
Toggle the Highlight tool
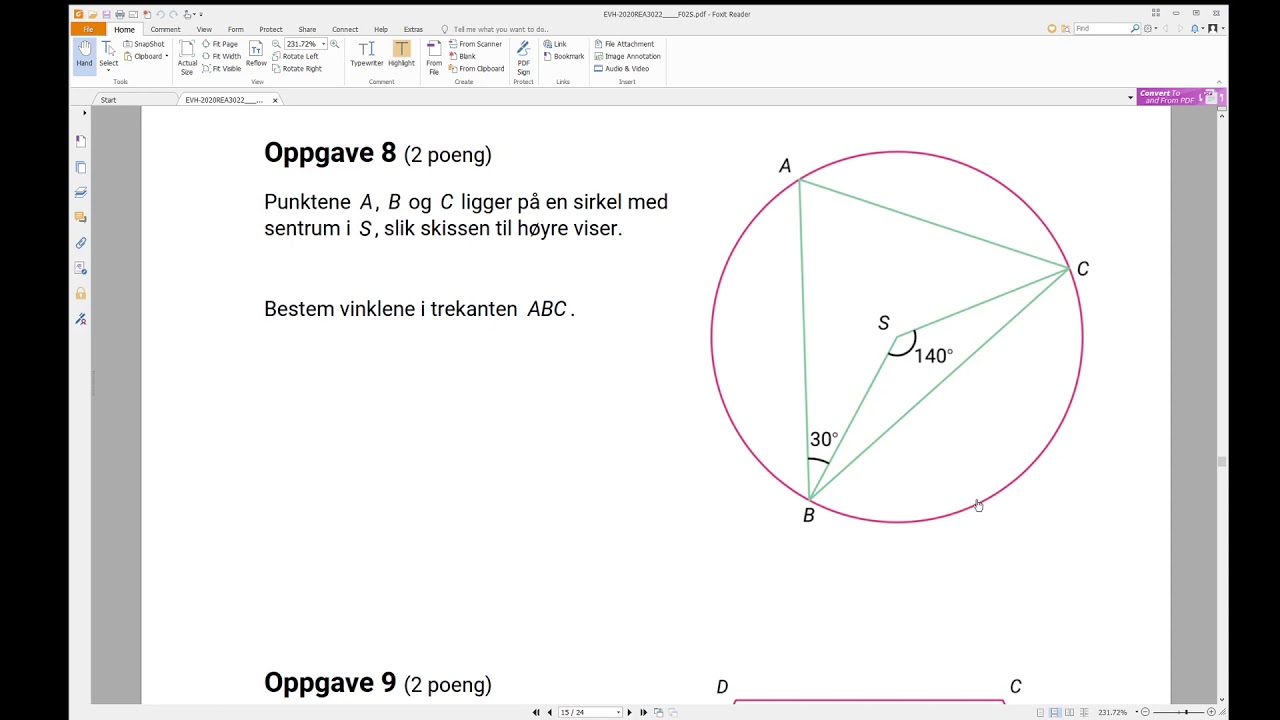pyautogui.click(x=401, y=54)
